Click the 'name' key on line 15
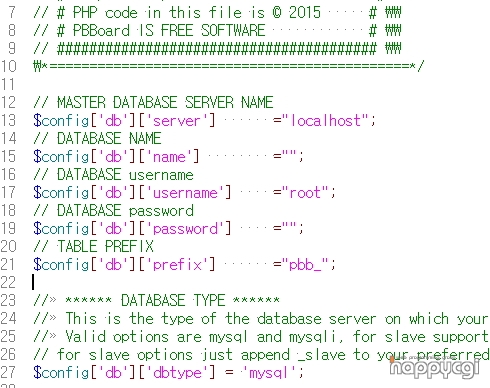Image resolution: width=490 pixels, height=388 pixels. 172,156
